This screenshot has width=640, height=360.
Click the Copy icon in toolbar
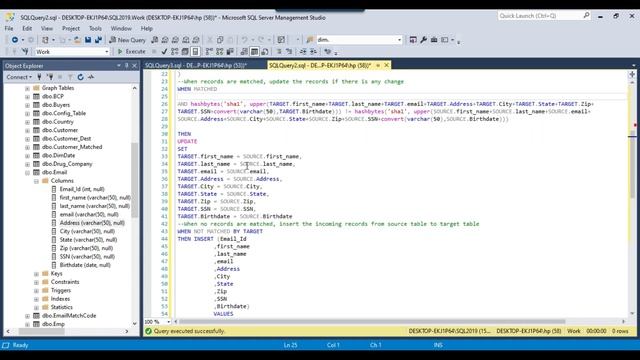pyautogui.click(x=220, y=40)
